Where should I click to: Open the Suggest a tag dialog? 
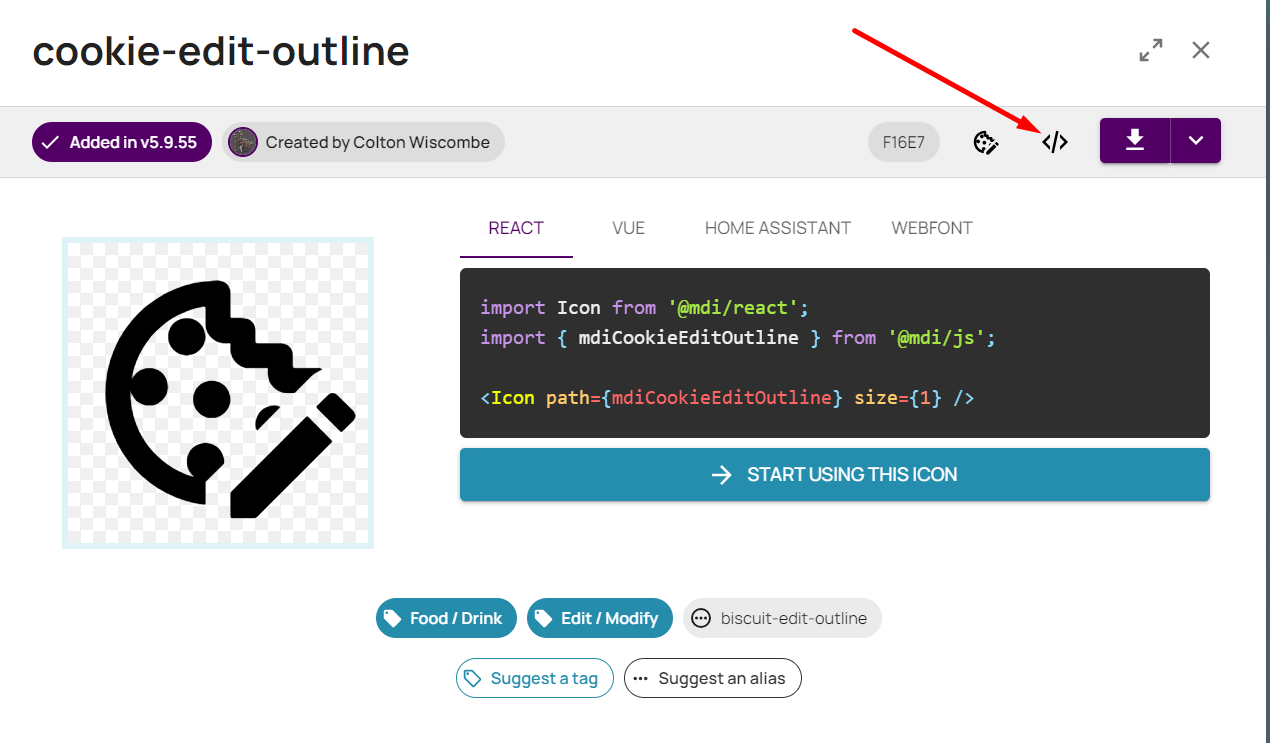click(x=534, y=678)
